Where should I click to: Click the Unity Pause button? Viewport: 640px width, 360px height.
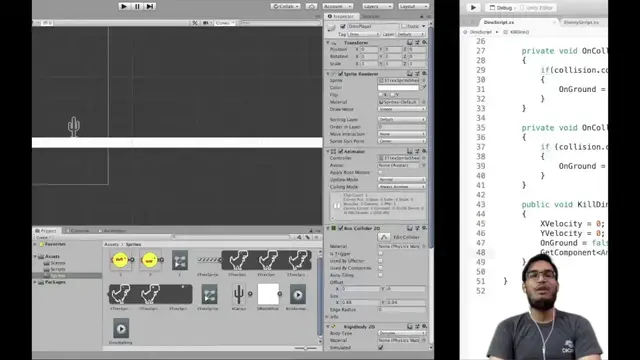click(x=137, y=6)
